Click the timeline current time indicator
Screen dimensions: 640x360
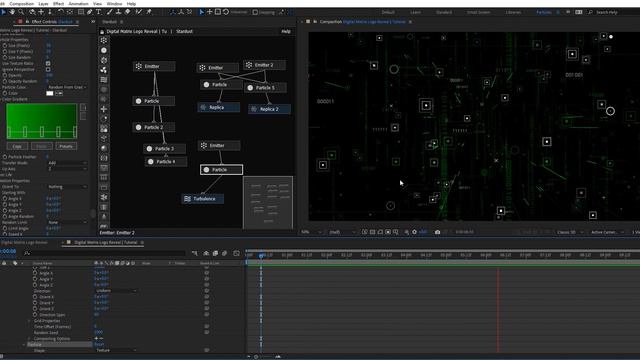click(261, 256)
